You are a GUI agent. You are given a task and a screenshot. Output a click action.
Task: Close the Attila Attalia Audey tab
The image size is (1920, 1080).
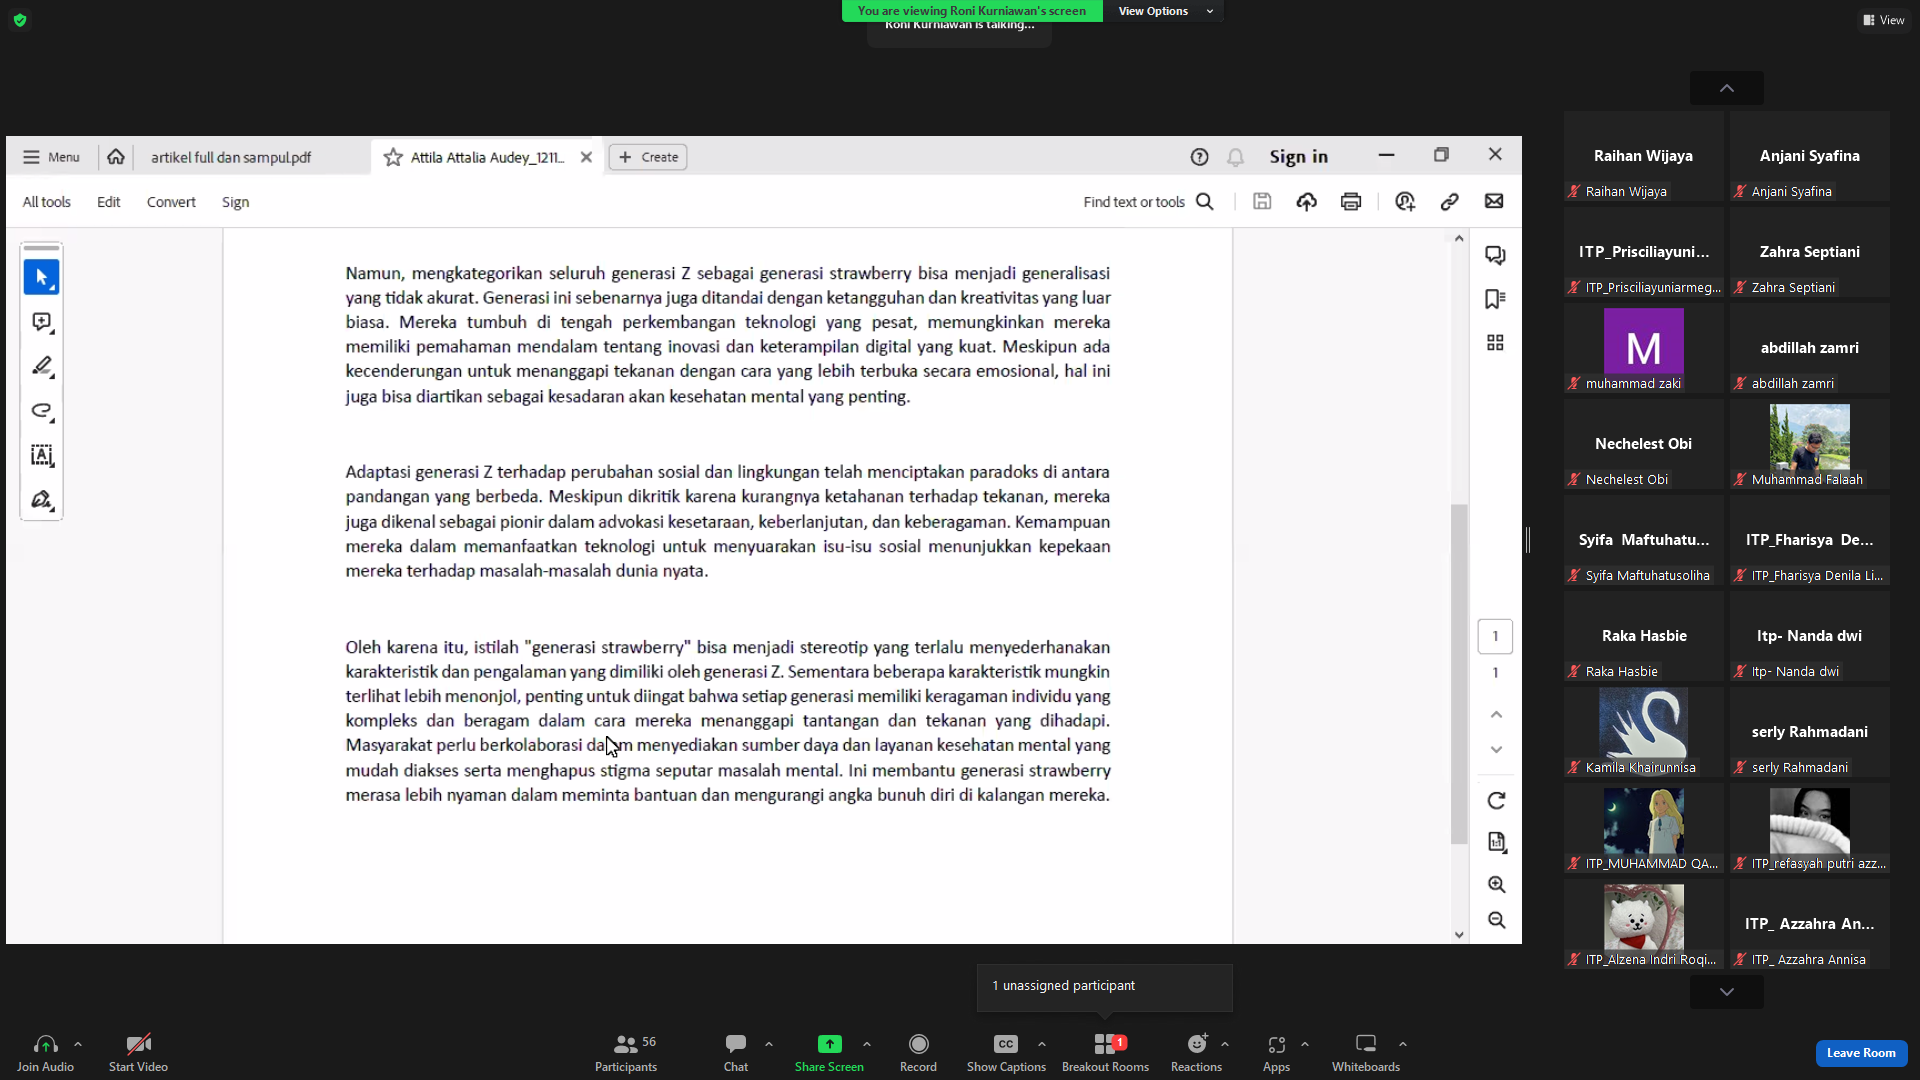[x=586, y=157]
